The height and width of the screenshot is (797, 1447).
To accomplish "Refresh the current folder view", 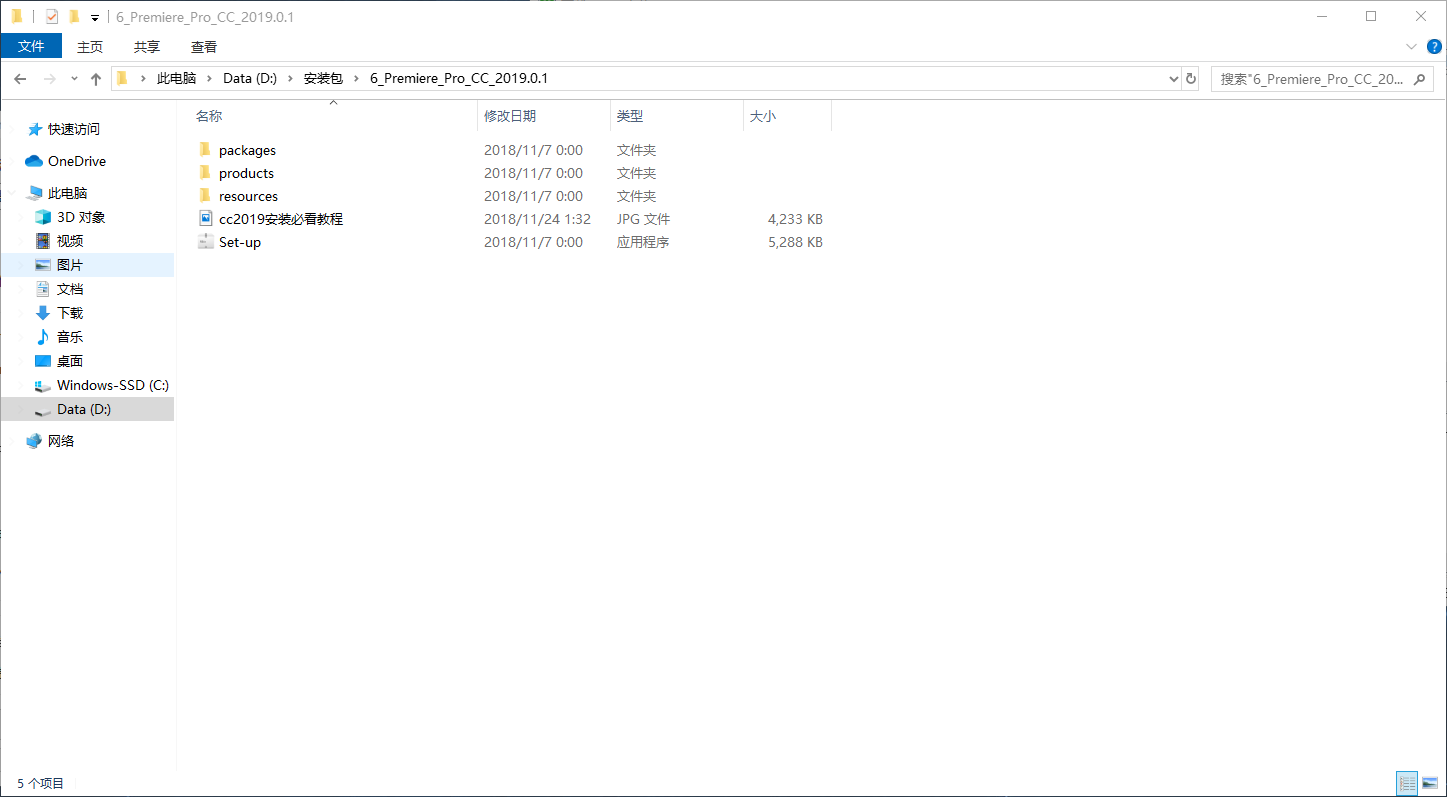I will tap(1190, 79).
